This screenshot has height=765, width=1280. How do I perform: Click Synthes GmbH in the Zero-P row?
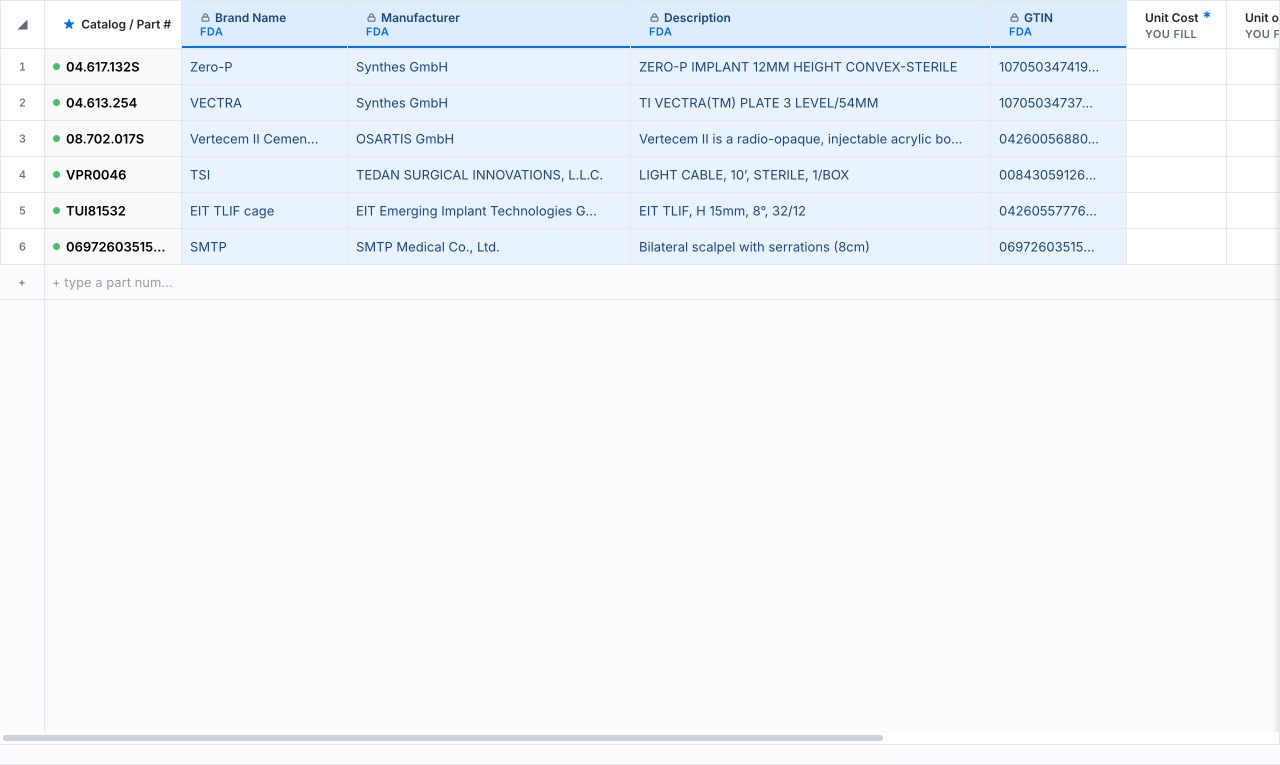click(489, 67)
